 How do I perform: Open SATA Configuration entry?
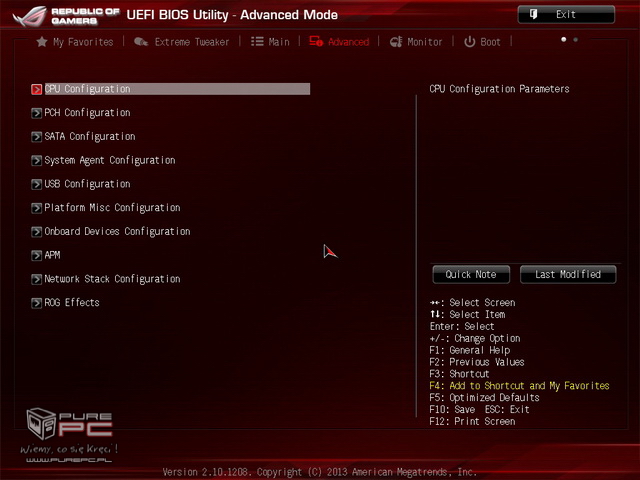click(90, 136)
